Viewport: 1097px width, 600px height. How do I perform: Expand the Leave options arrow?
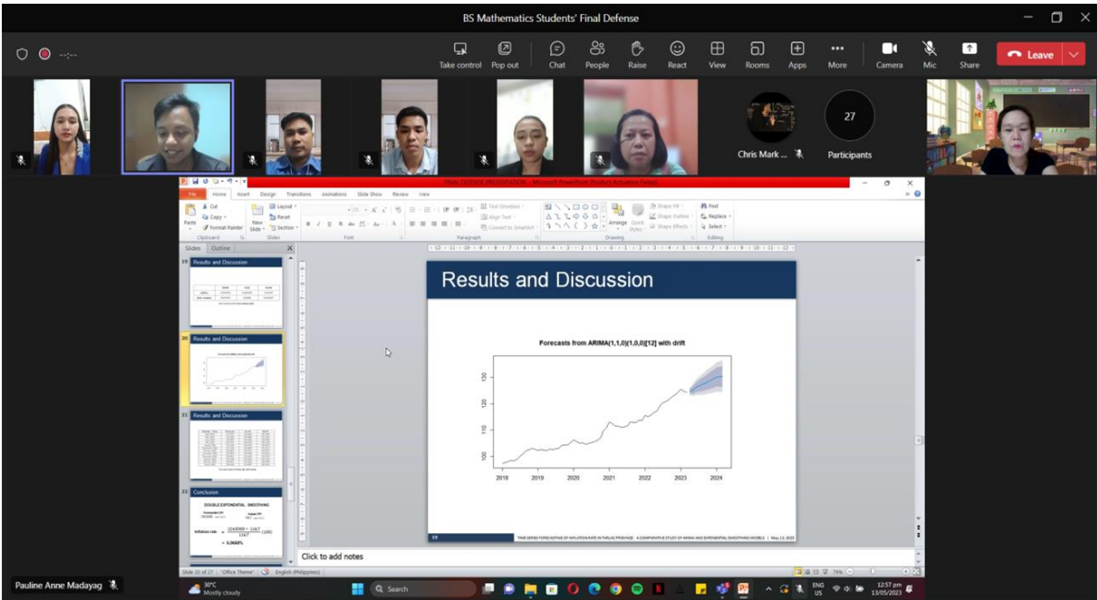[x=1075, y=54]
